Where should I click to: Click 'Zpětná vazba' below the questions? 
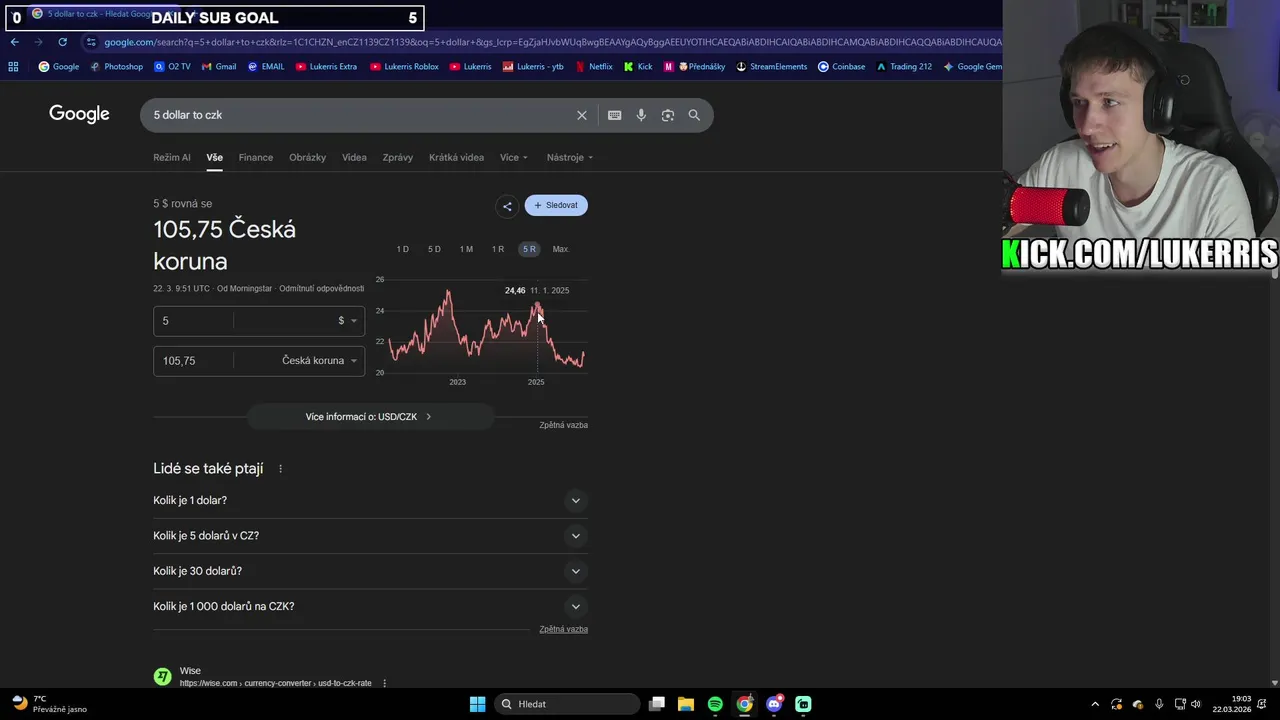click(563, 629)
